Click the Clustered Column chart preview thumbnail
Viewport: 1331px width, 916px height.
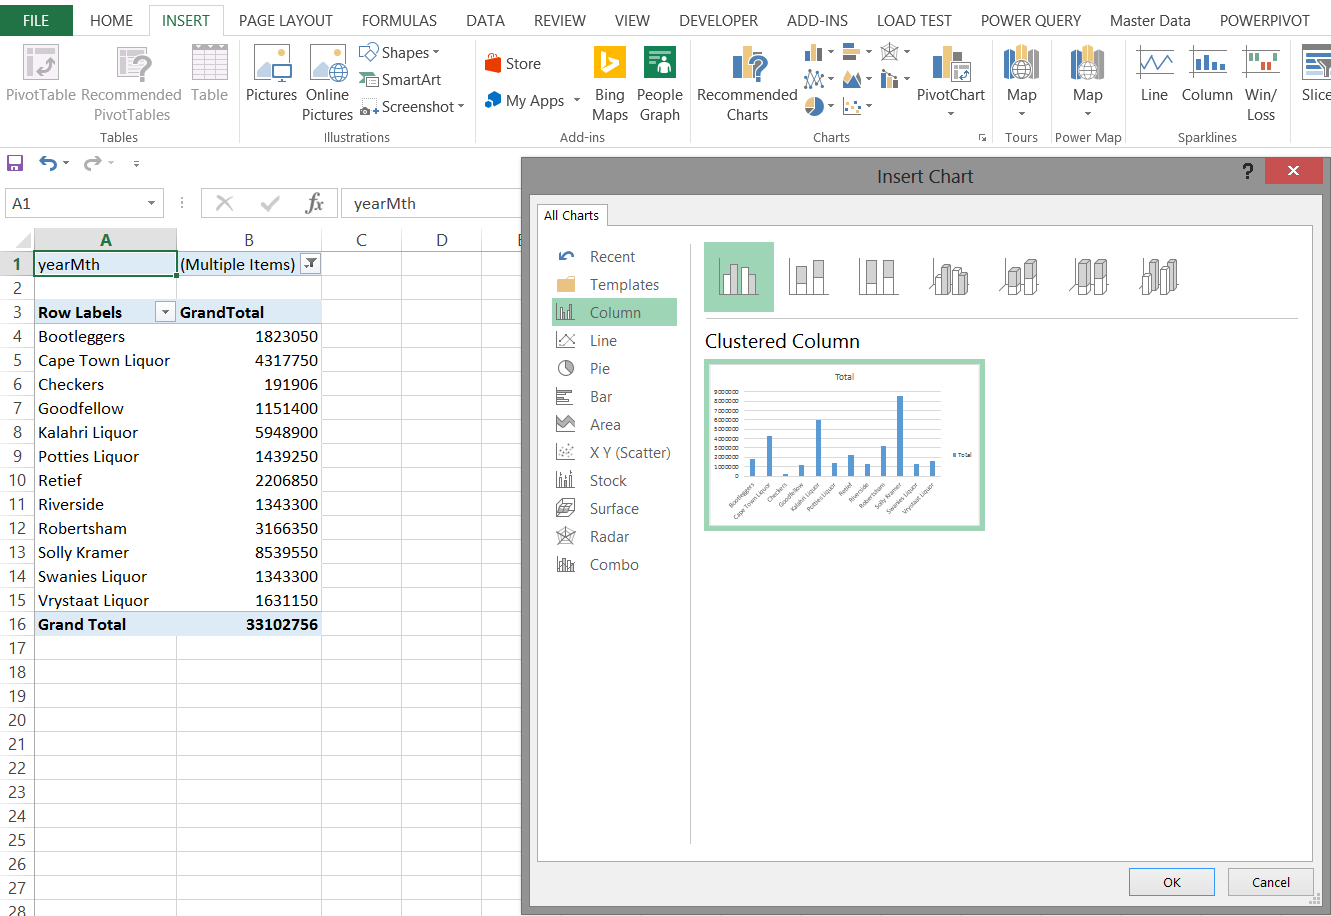click(844, 445)
